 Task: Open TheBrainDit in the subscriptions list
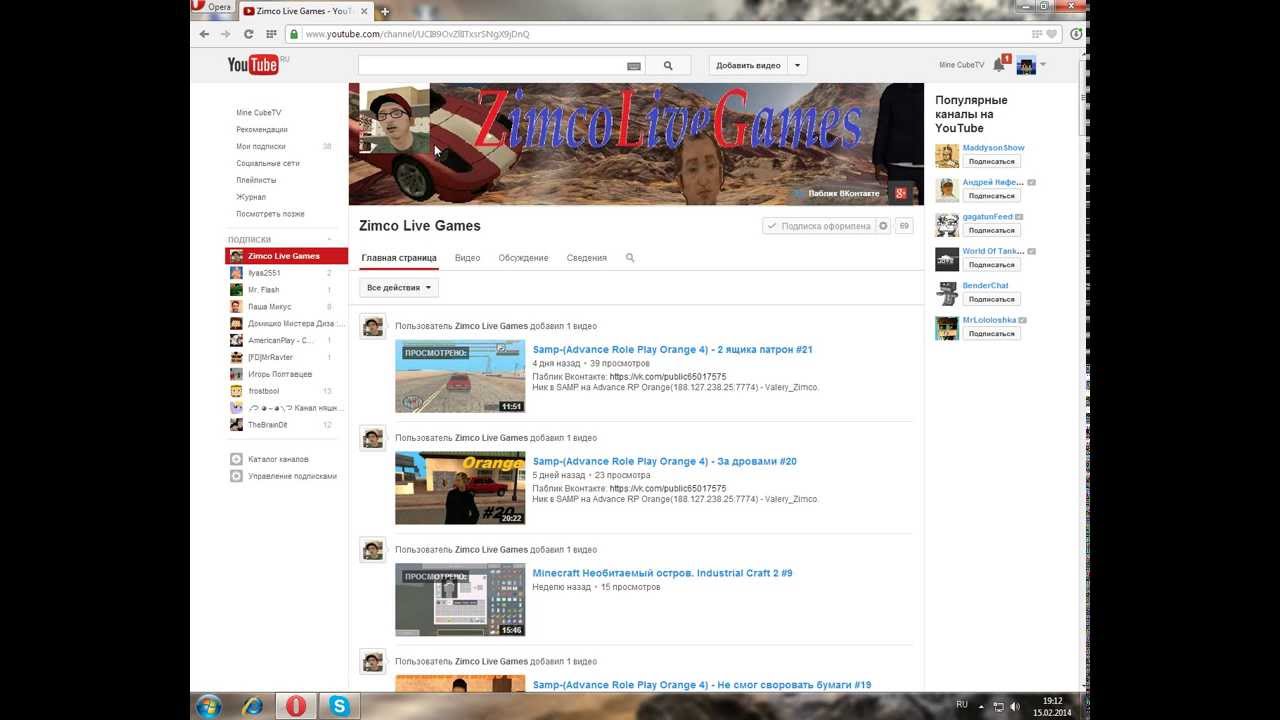point(268,425)
